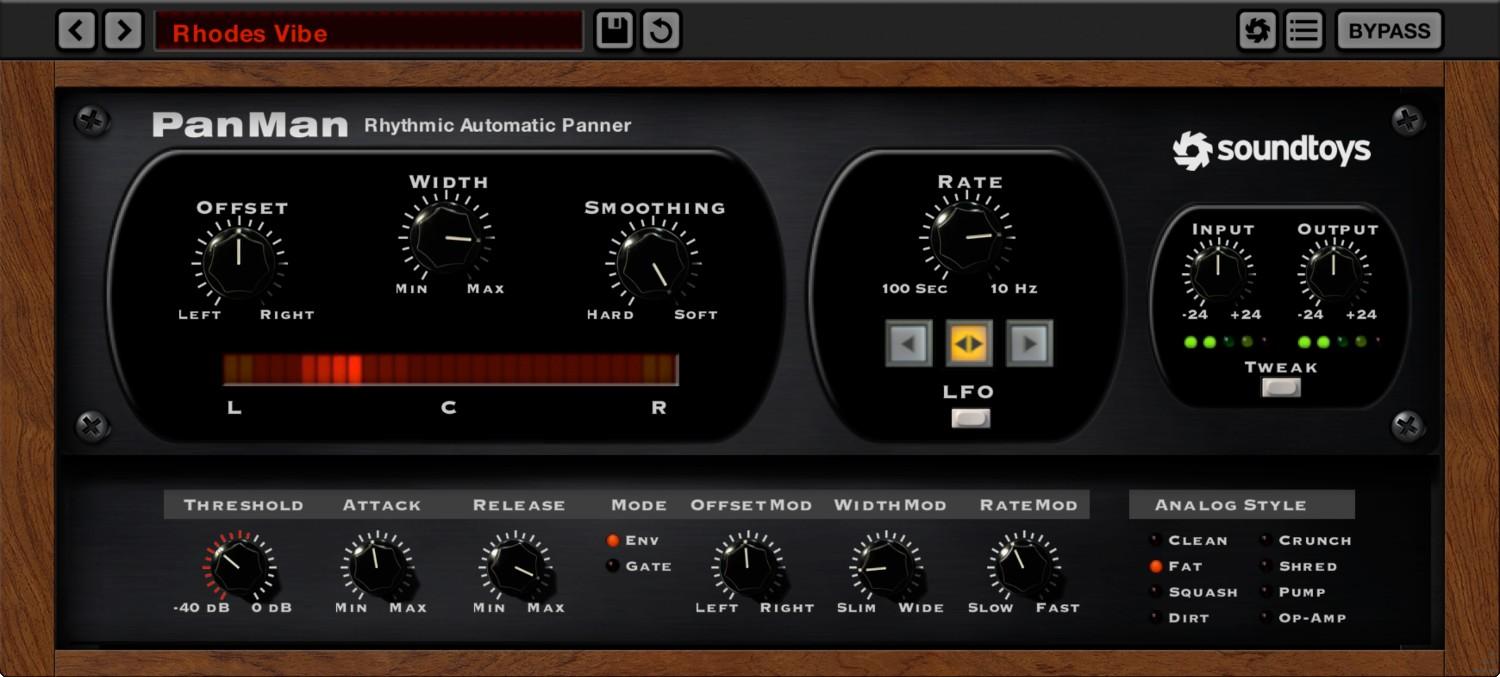1500x677 pixels.
Task: Open the preset list icon
Action: click(1302, 30)
